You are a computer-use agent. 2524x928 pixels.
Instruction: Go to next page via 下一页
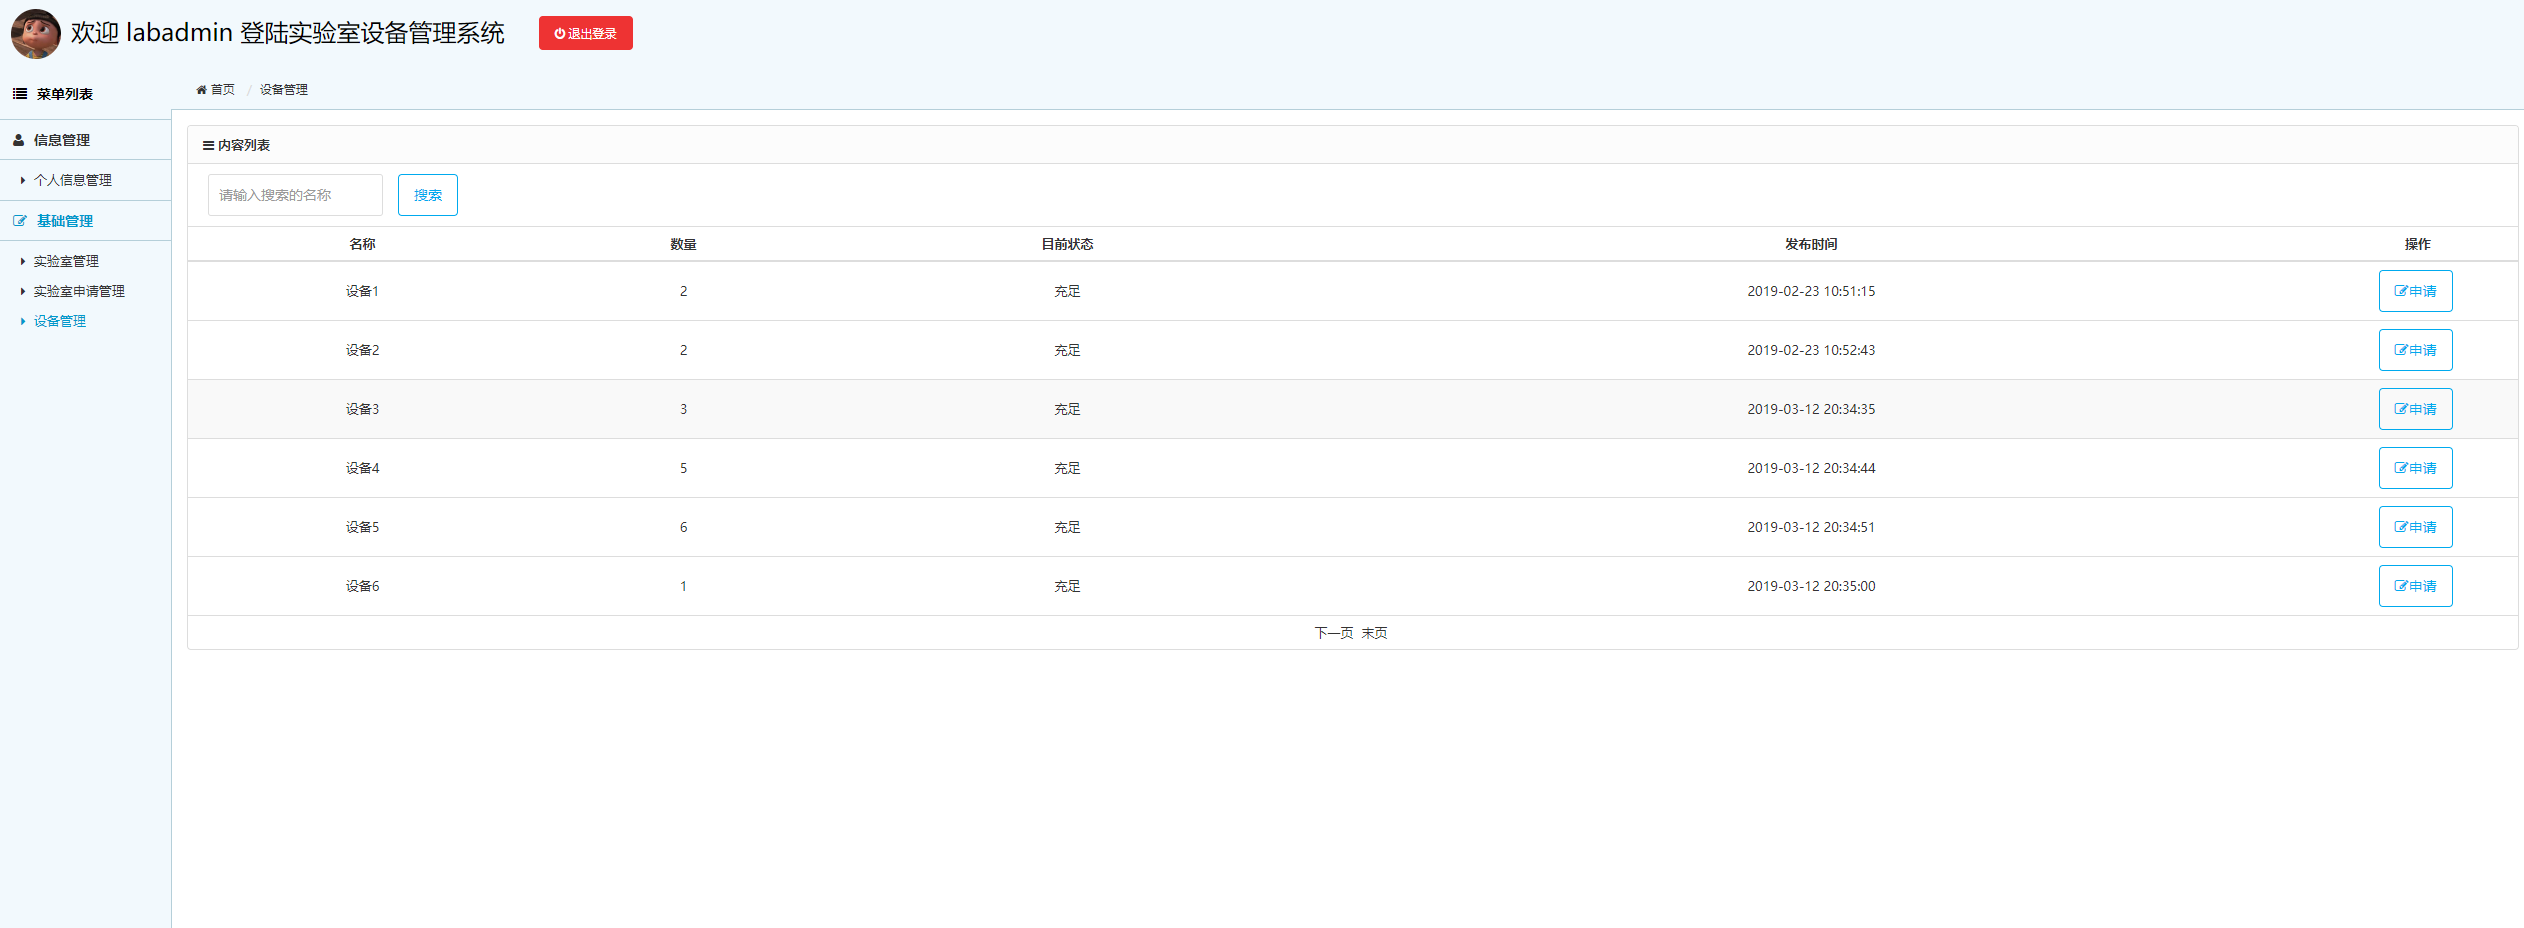click(1333, 633)
